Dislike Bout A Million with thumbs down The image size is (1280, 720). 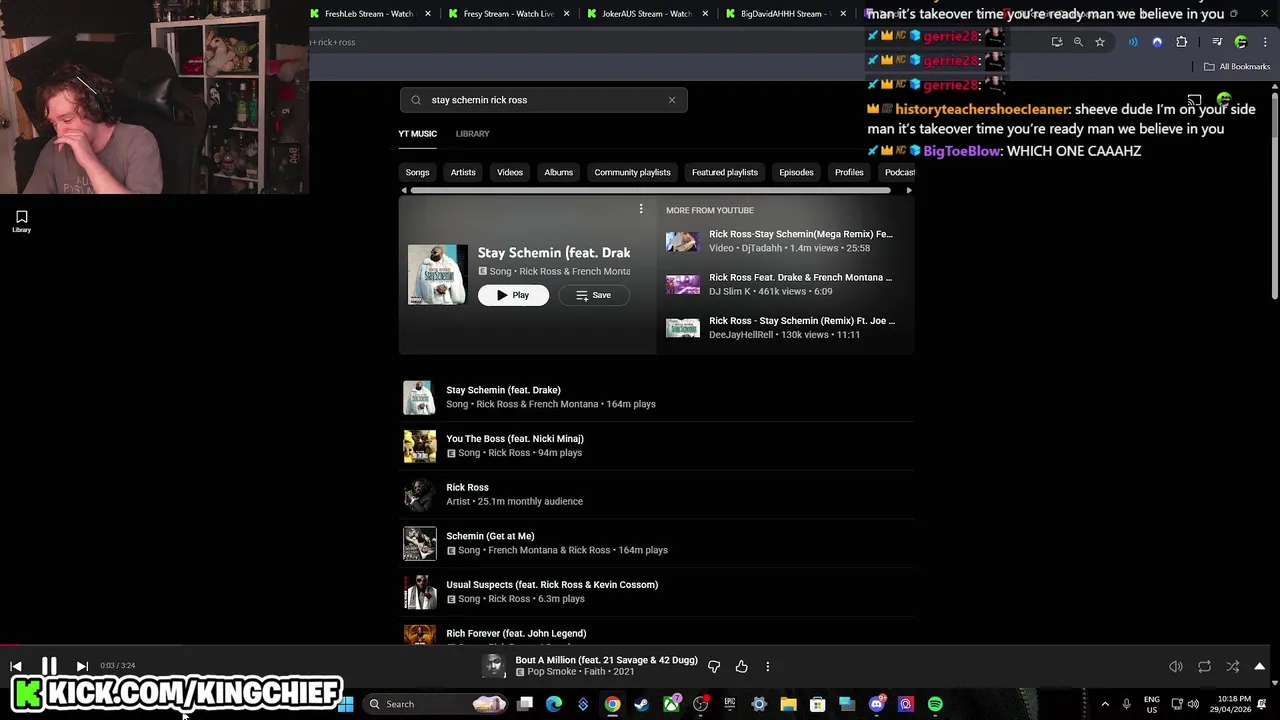[x=714, y=666]
